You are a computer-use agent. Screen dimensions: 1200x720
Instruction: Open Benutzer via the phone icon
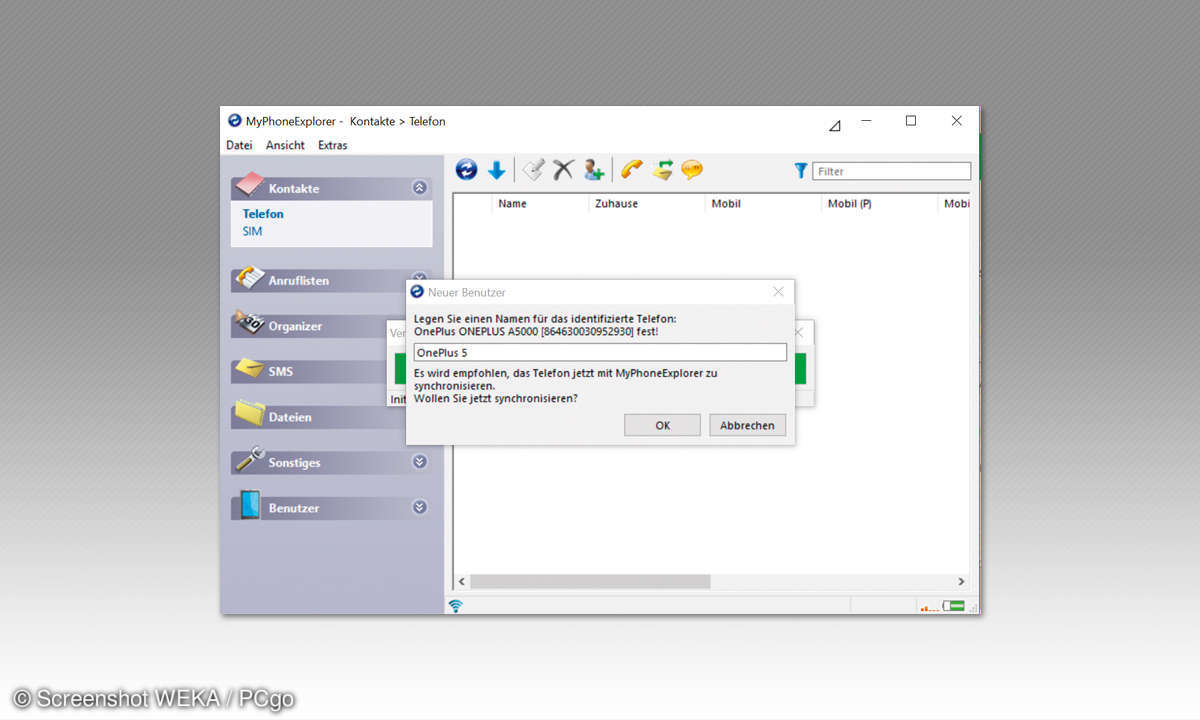coord(250,505)
